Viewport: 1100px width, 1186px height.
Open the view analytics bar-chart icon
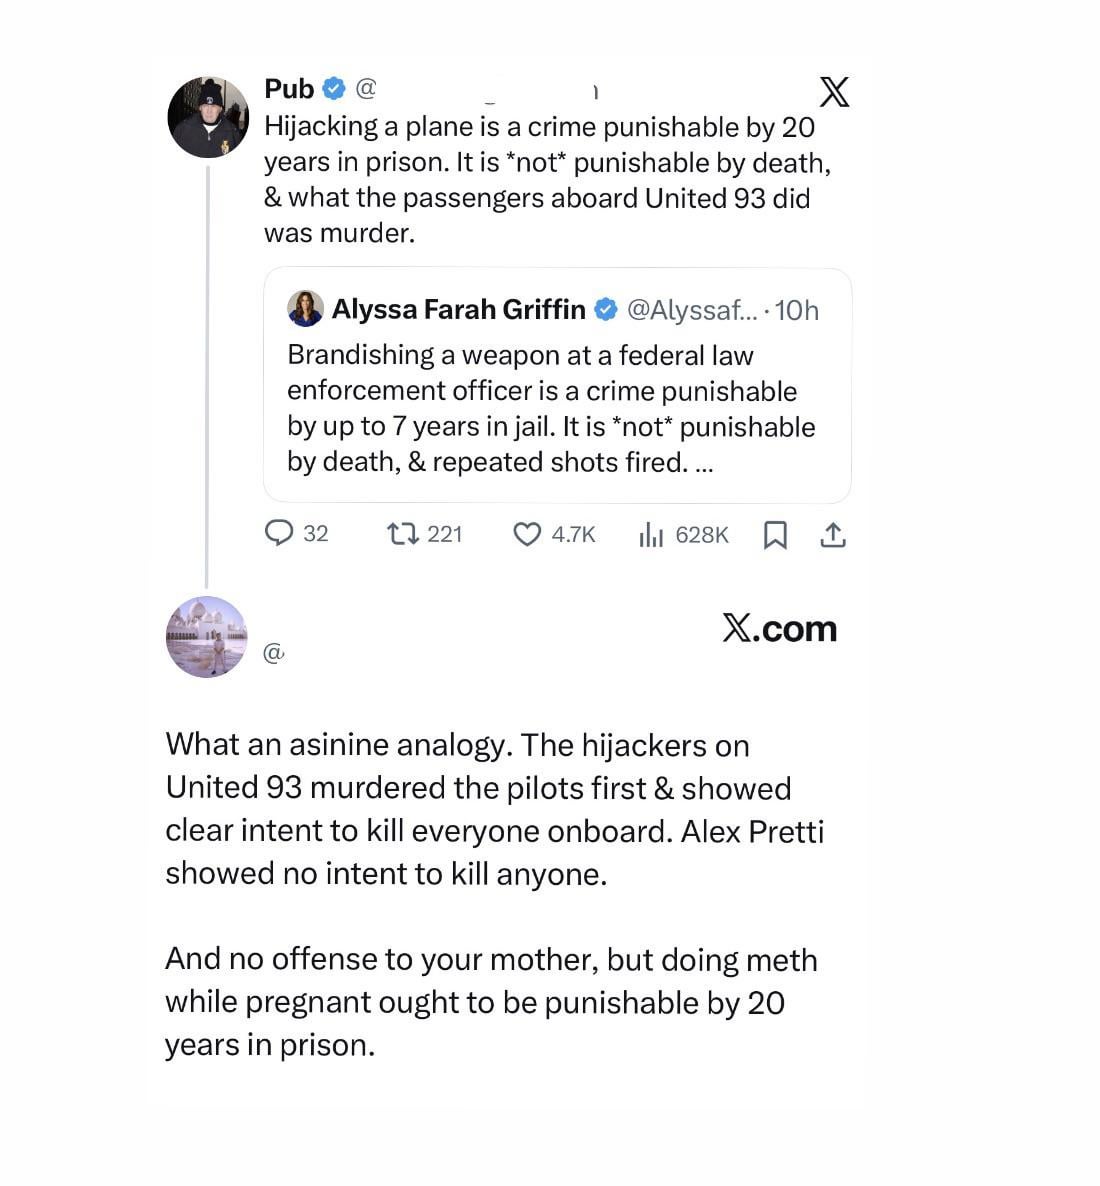point(651,535)
